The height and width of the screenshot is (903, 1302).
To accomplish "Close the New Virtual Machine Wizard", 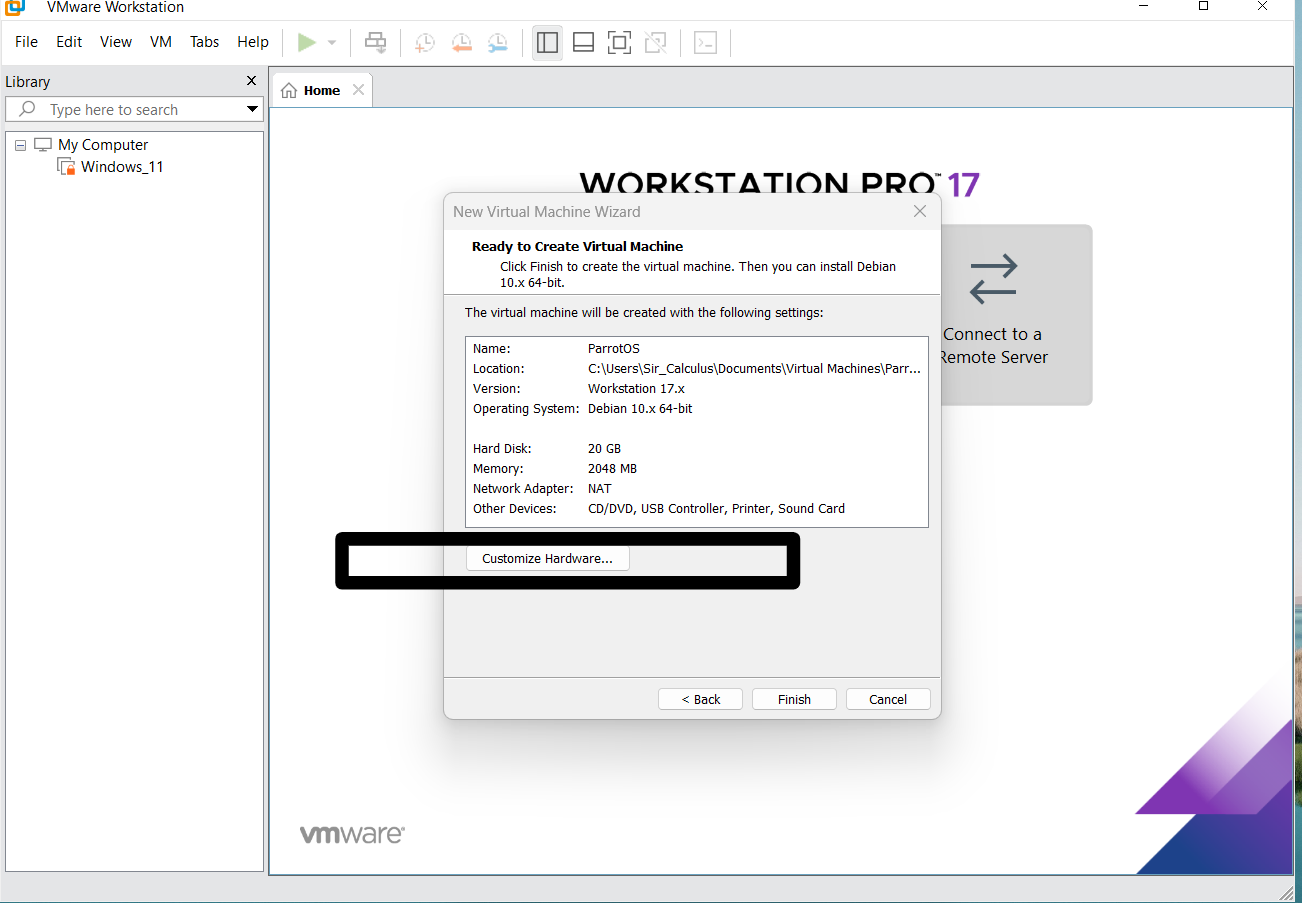I will (920, 211).
